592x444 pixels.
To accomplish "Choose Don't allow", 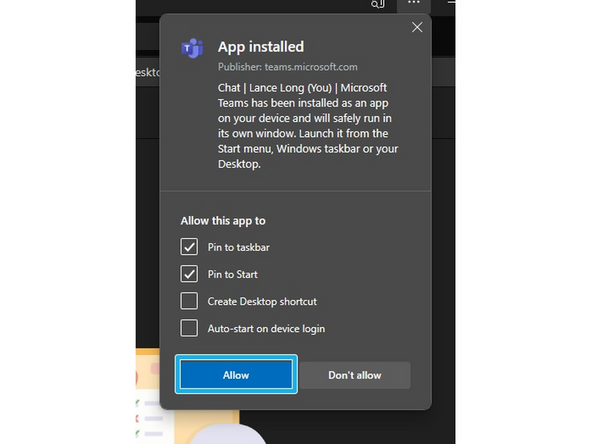I will point(355,375).
